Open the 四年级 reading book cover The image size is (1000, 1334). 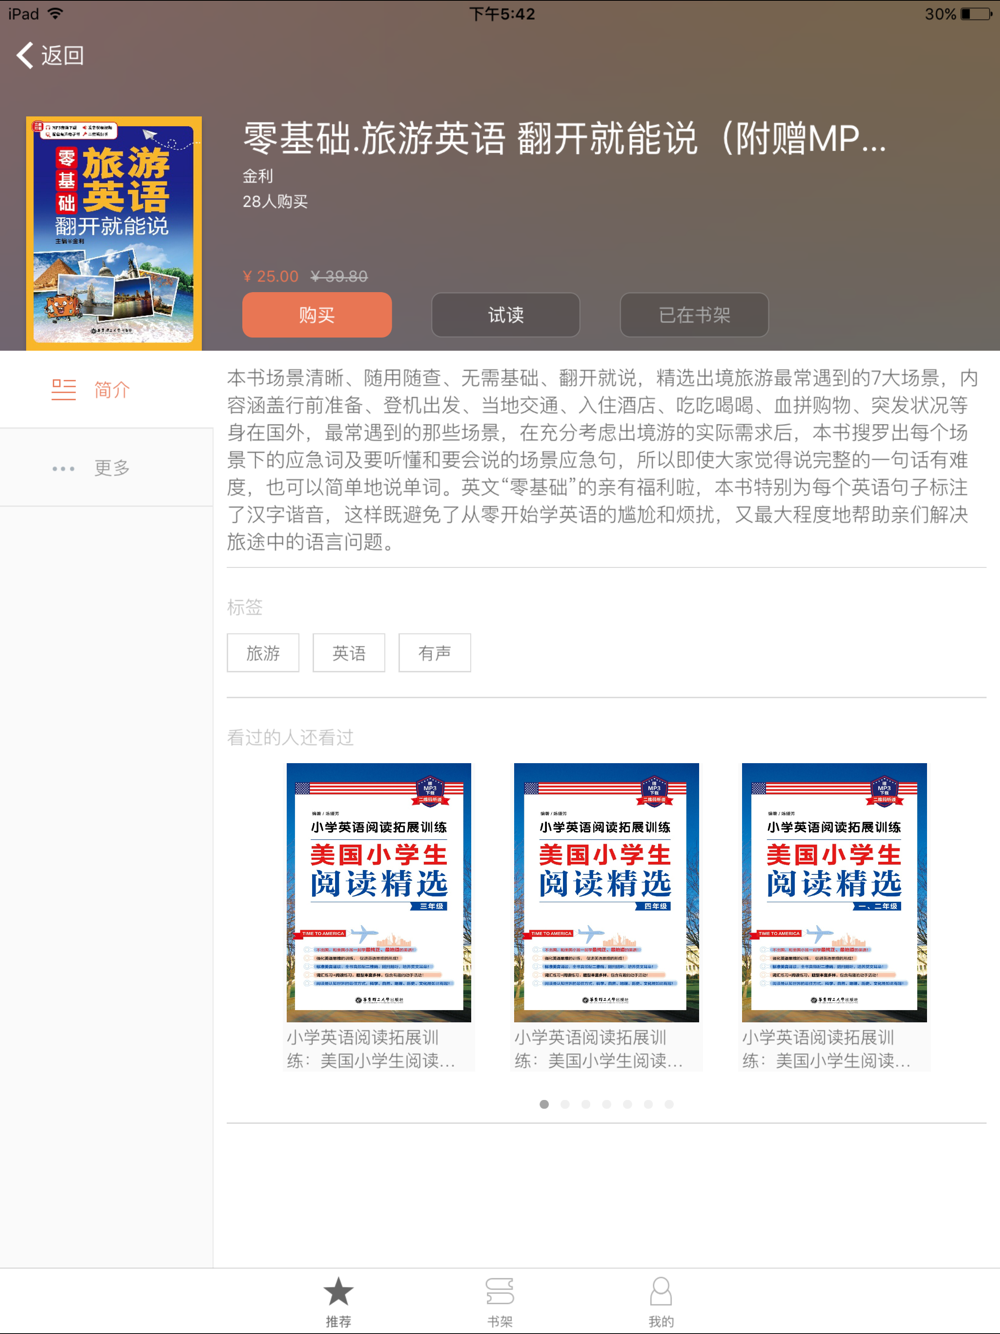pos(606,892)
